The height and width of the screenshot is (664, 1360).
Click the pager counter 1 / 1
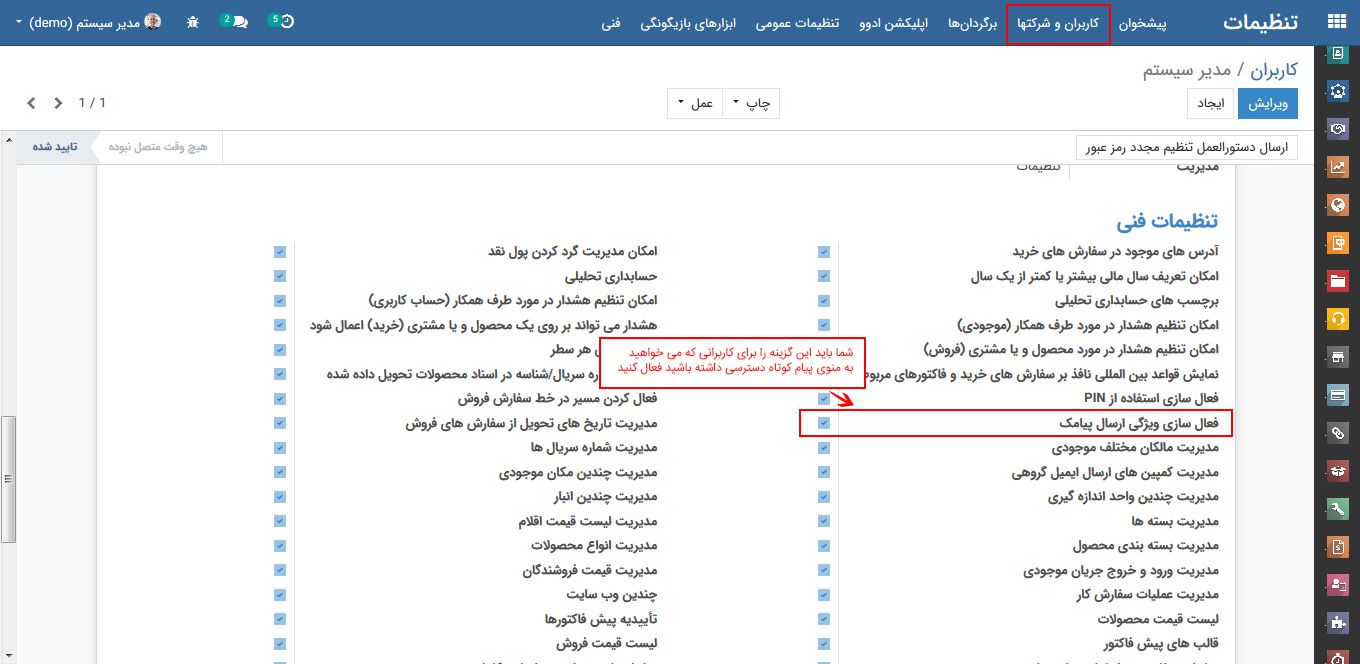pos(92,103)
